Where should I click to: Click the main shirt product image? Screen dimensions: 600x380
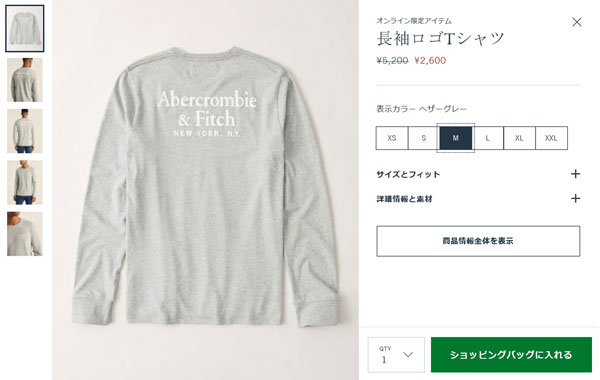pos(205,190)
